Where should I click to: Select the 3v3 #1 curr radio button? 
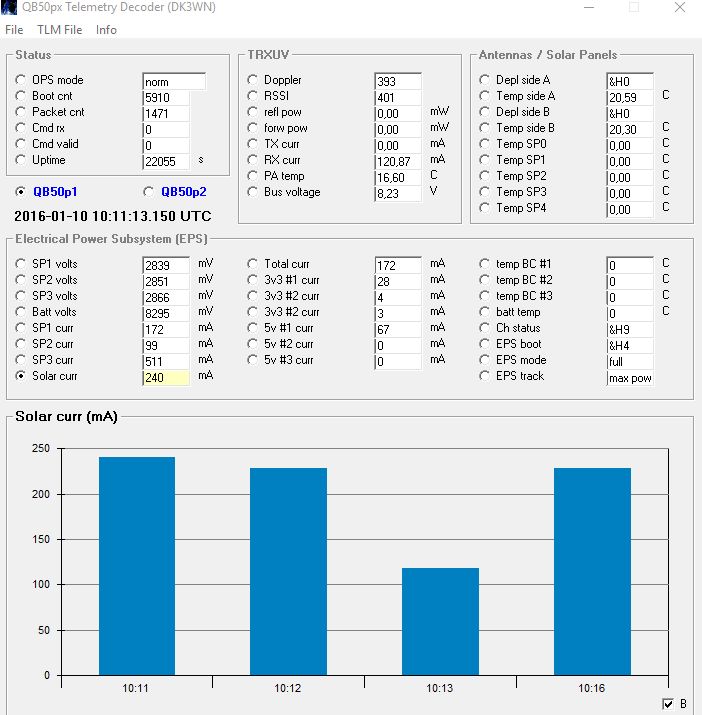click(252, 280)
